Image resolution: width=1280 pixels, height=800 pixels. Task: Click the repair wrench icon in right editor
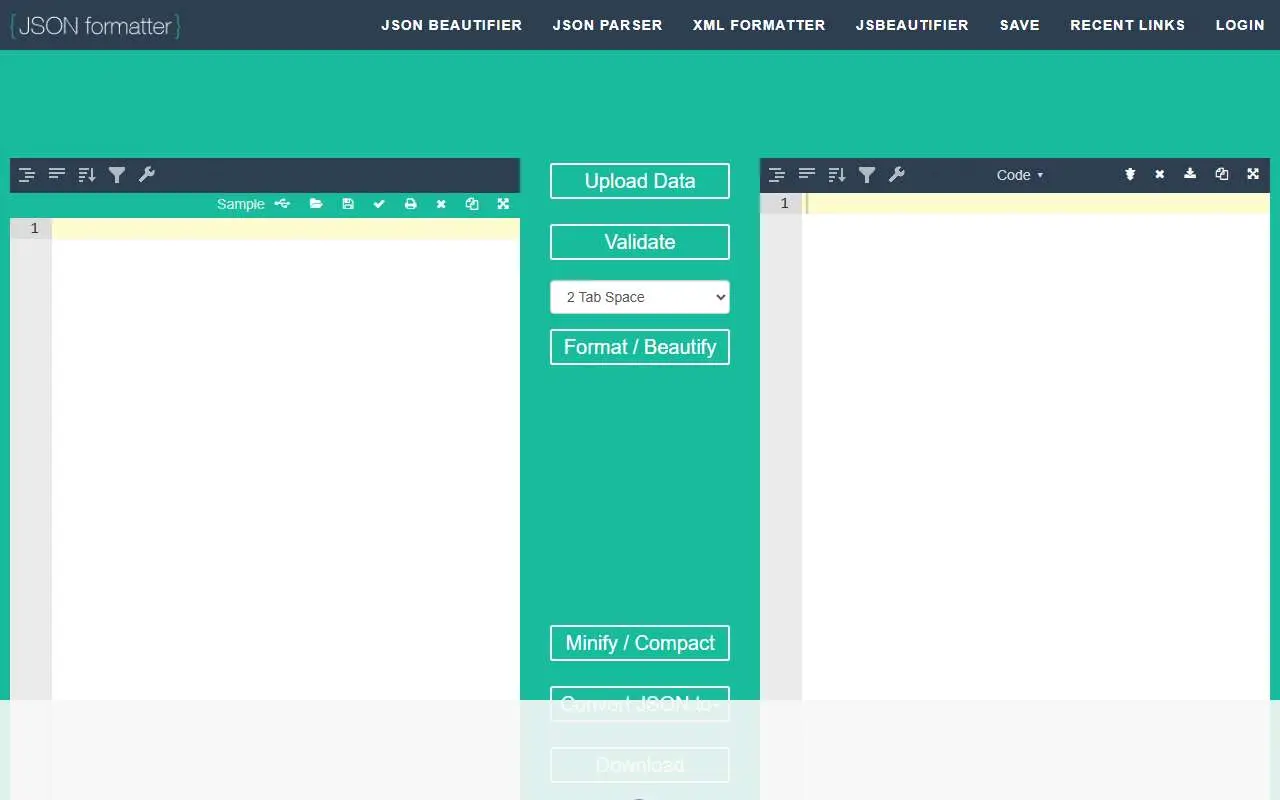click(x=897, y=175)
